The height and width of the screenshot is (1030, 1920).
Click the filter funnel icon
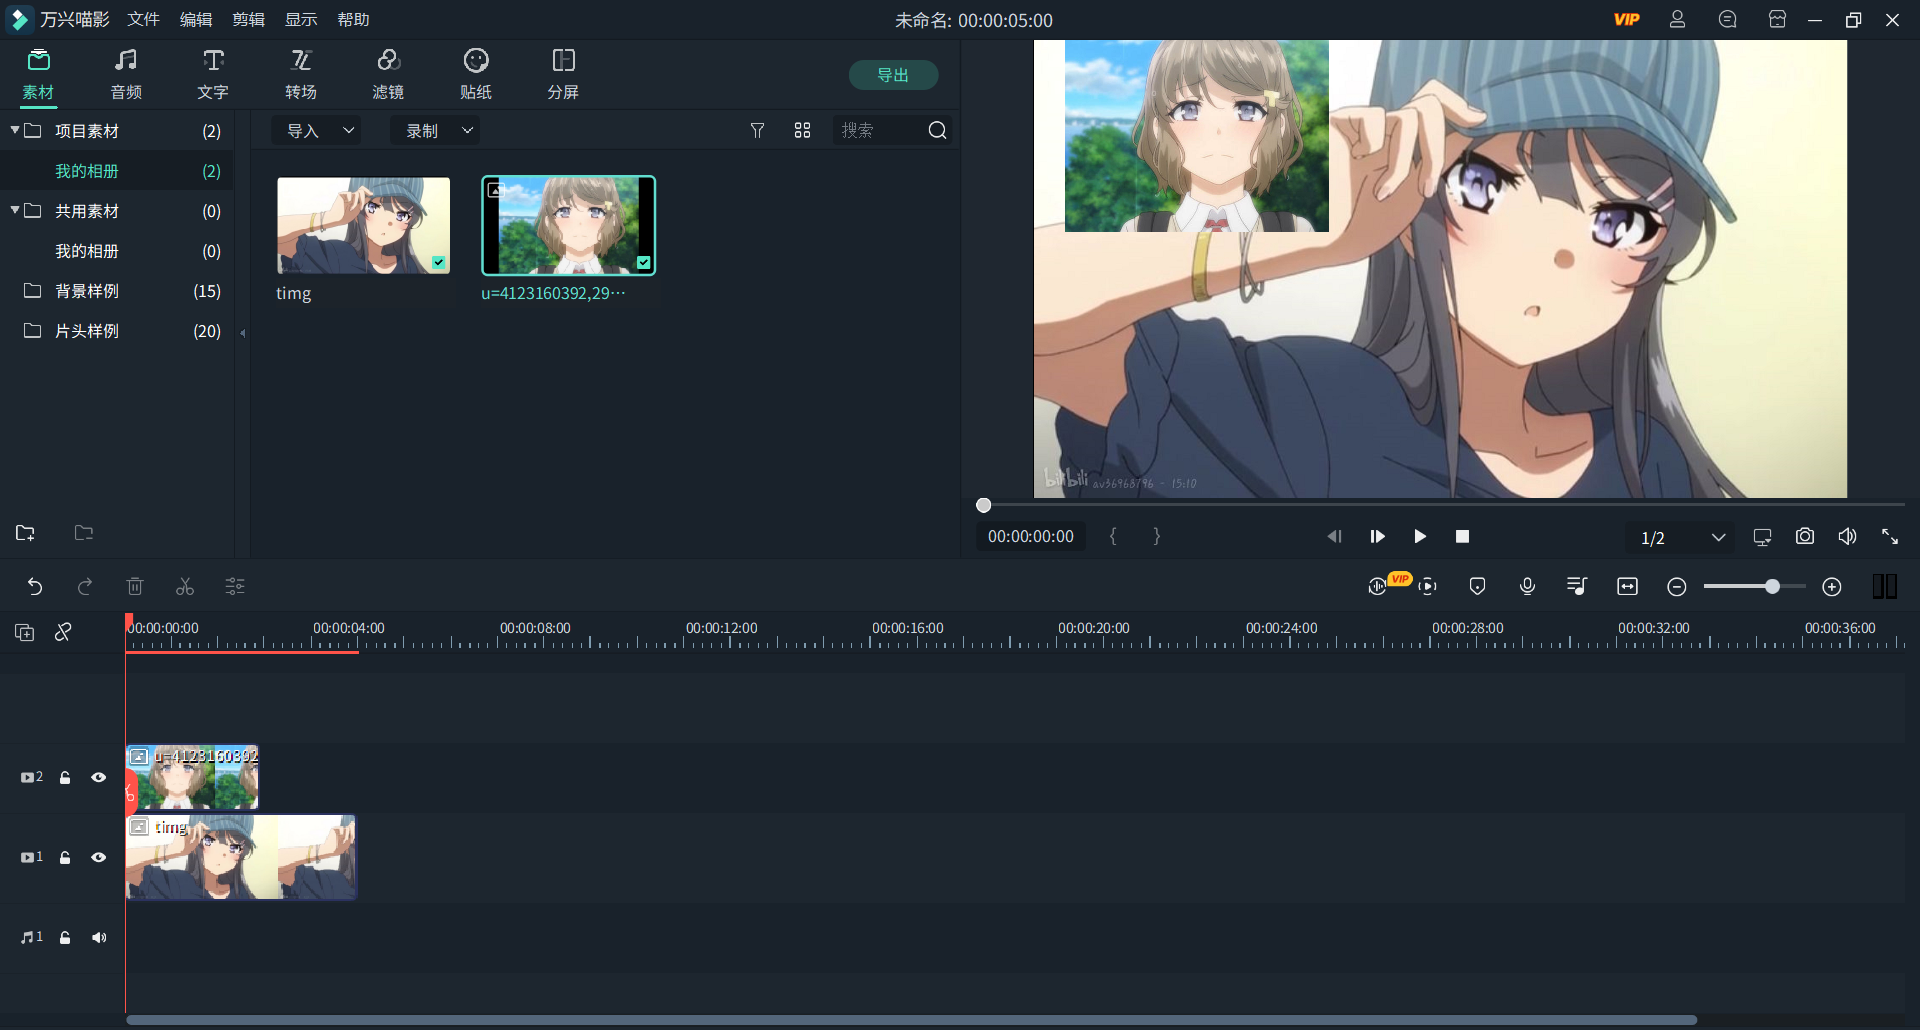[758, 131]
